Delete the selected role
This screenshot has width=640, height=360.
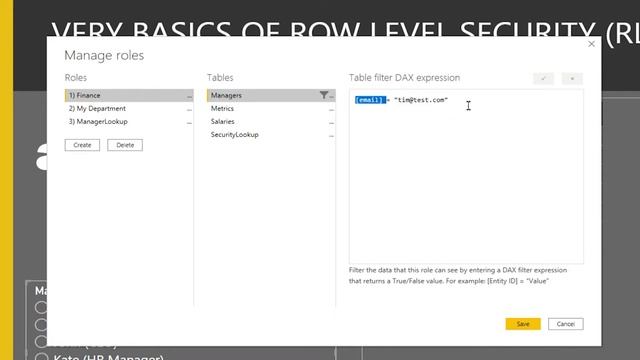pyautogui.click(x=125, y=145)
